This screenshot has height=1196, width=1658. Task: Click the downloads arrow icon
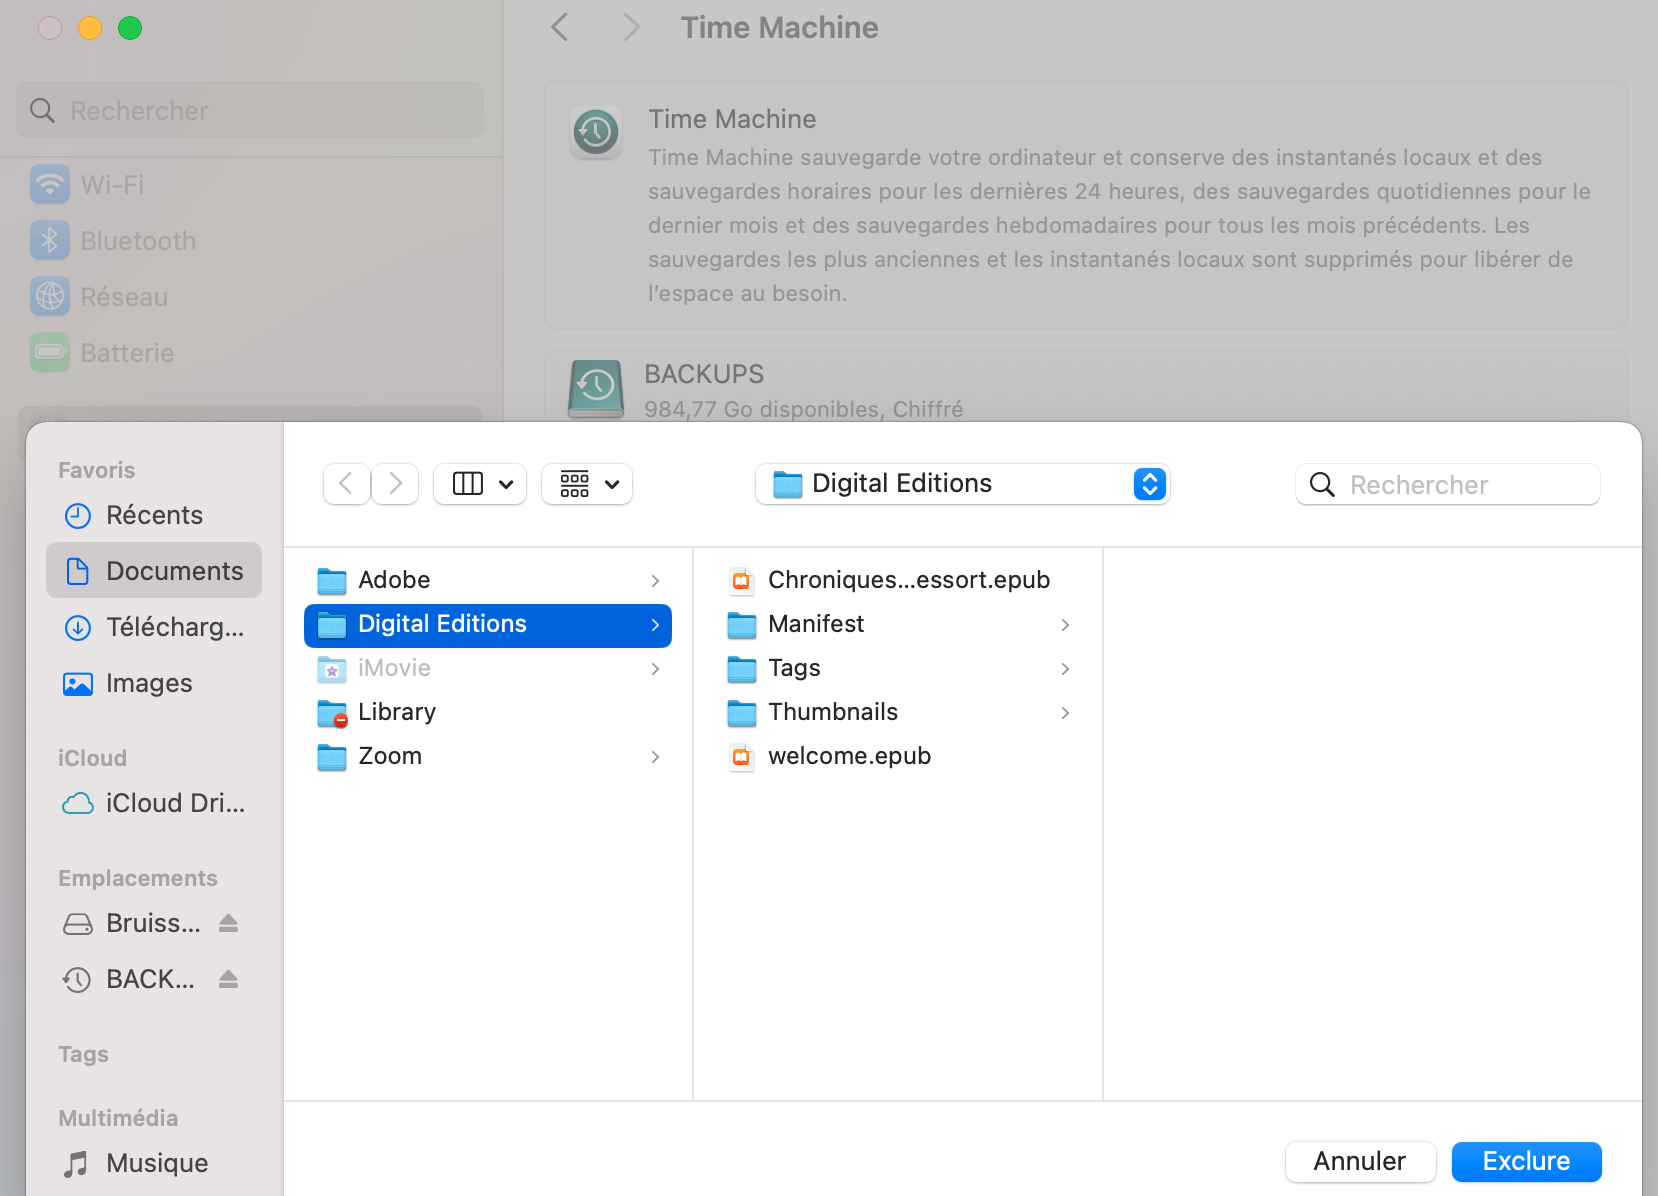[x=78, y=628]
